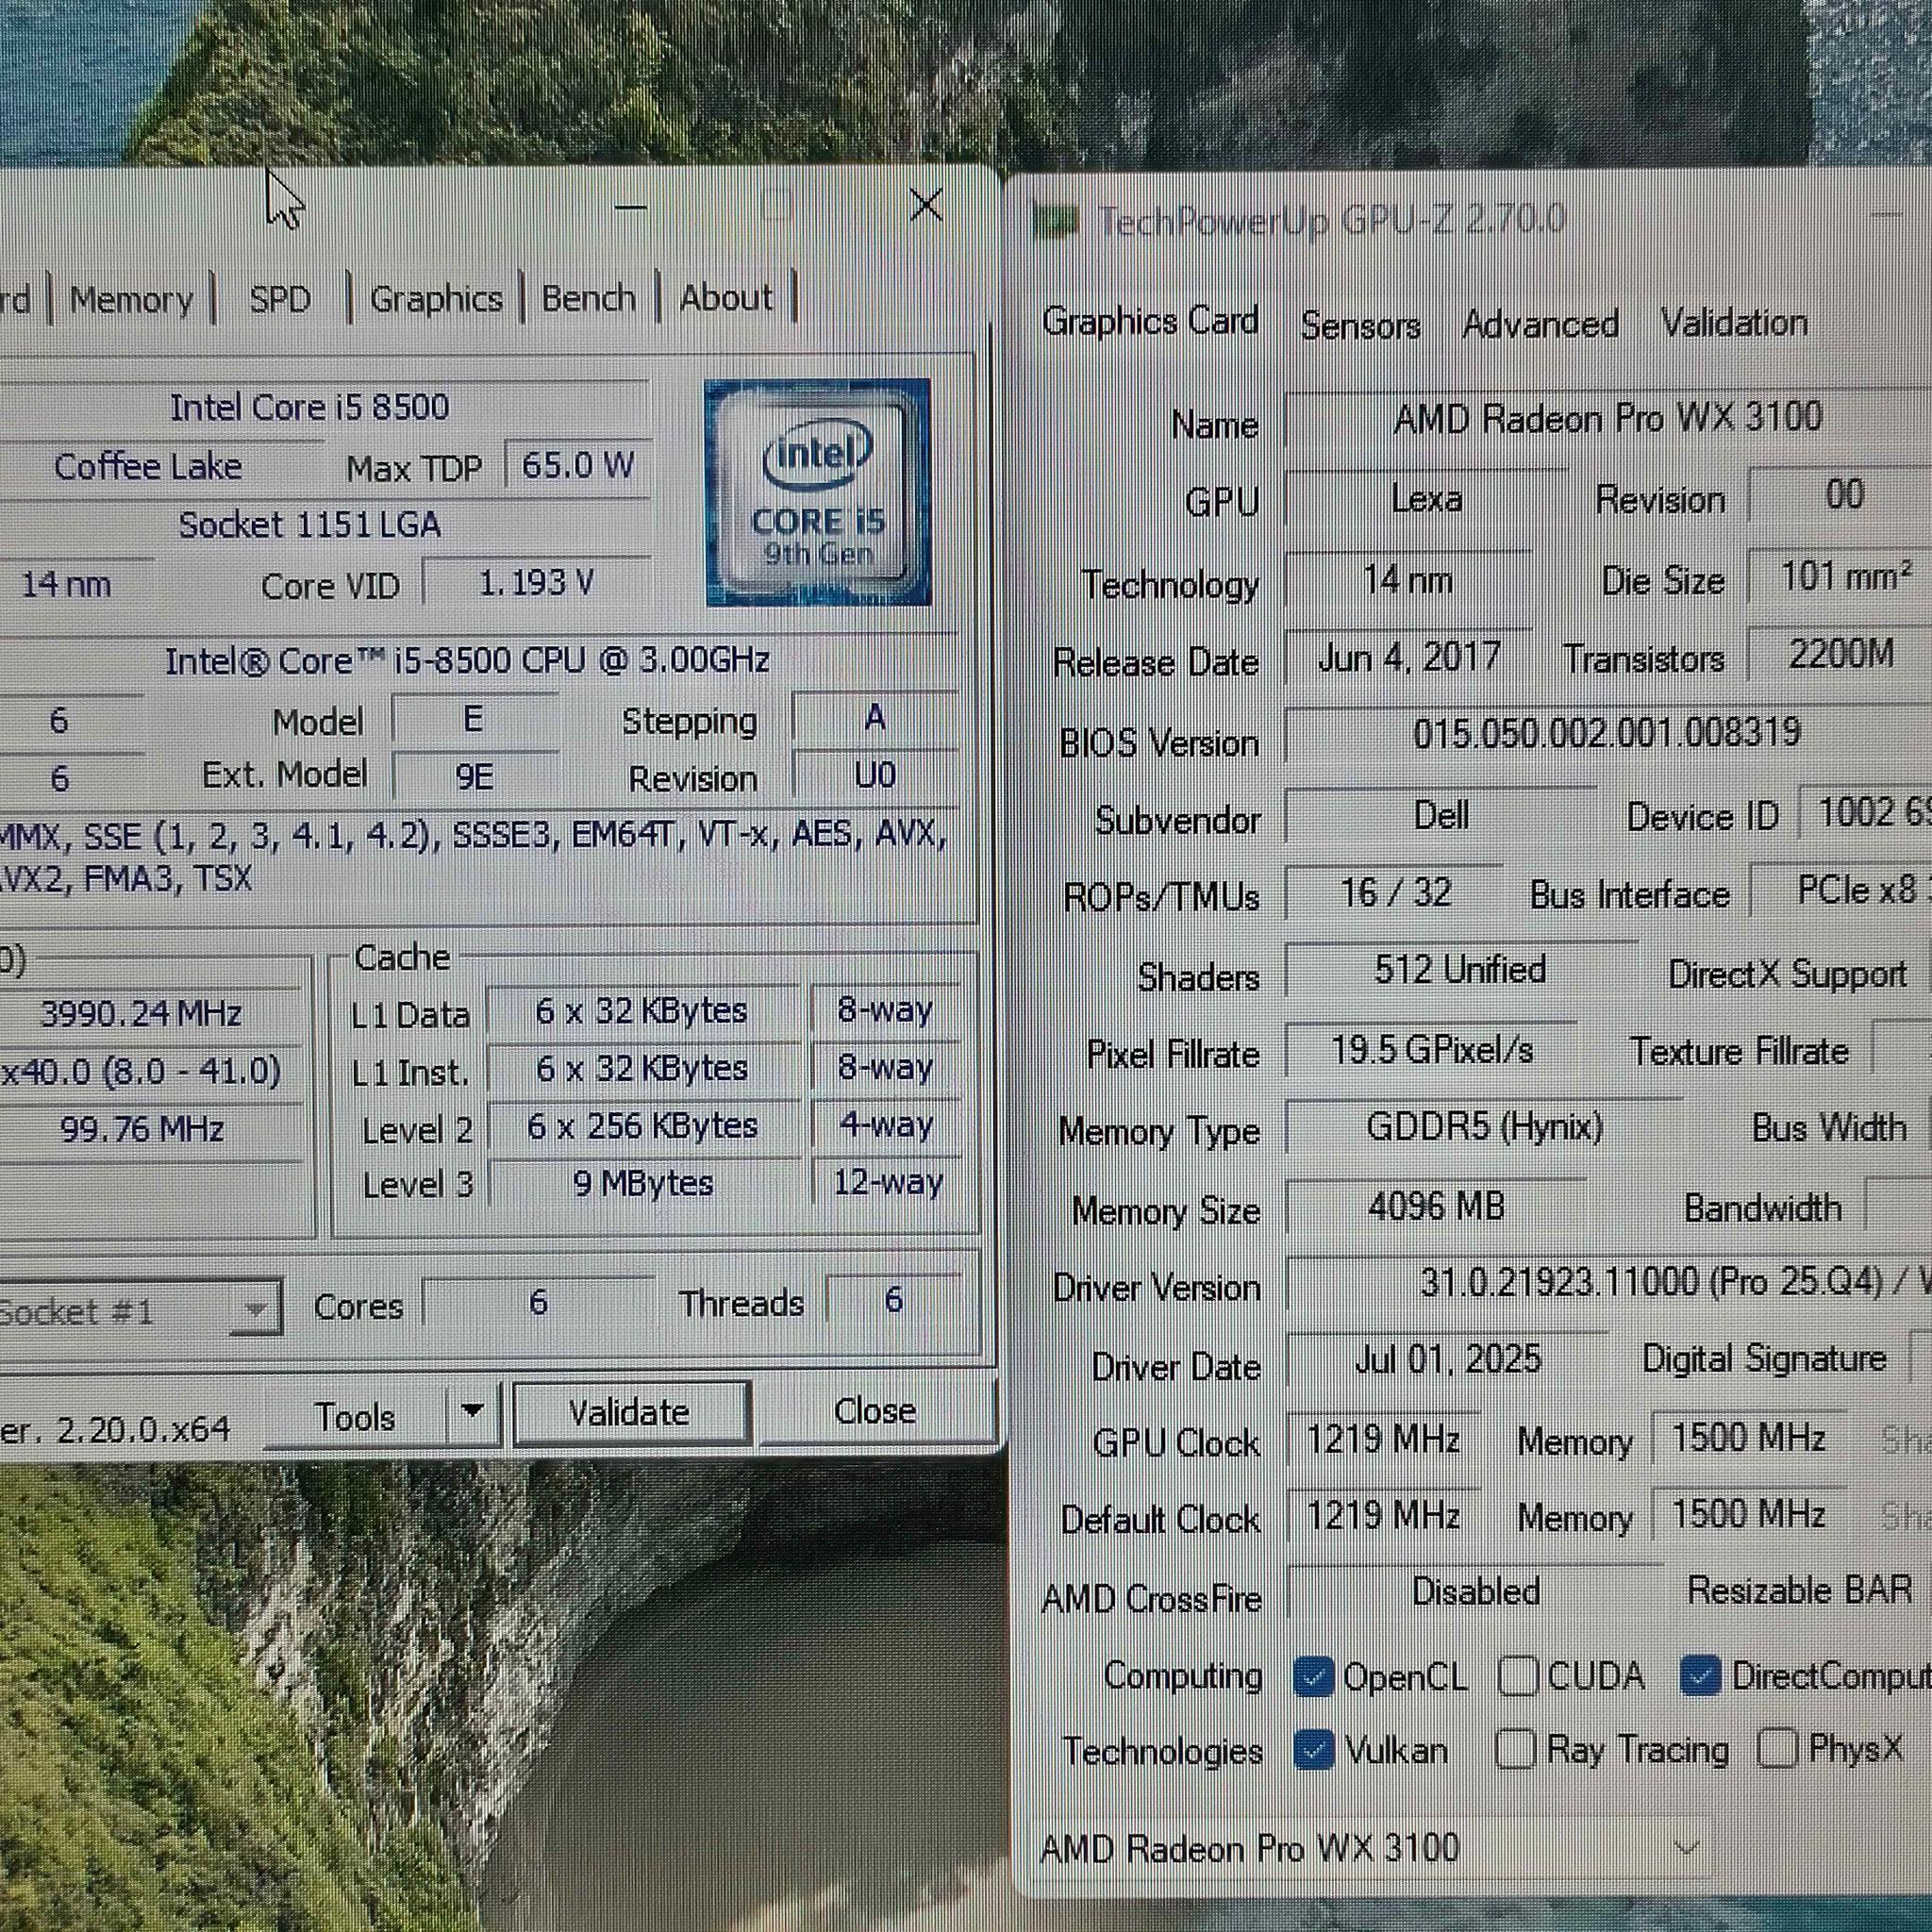
Task: Click the 1.193 V Core VID value
Action: pyautogui.click(x=538, y=582)
